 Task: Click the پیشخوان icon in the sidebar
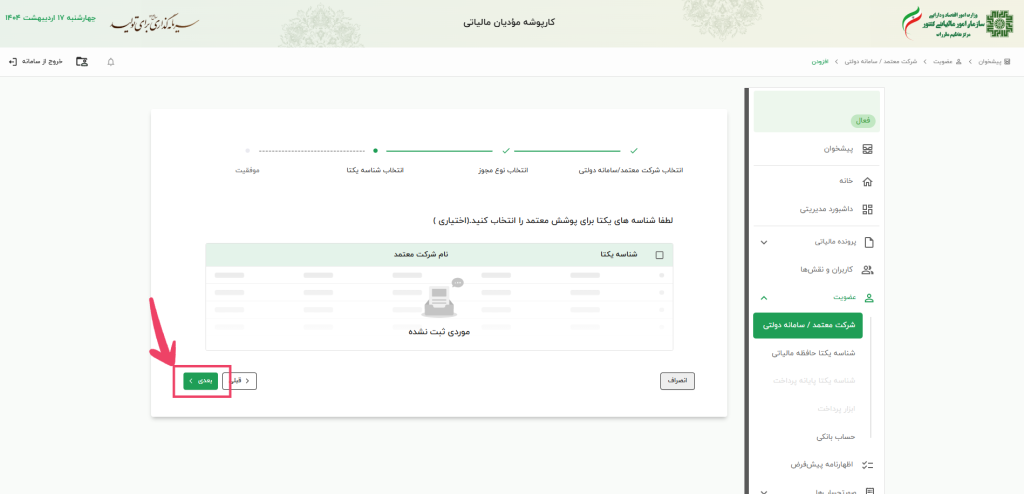[x=867, y=149]
